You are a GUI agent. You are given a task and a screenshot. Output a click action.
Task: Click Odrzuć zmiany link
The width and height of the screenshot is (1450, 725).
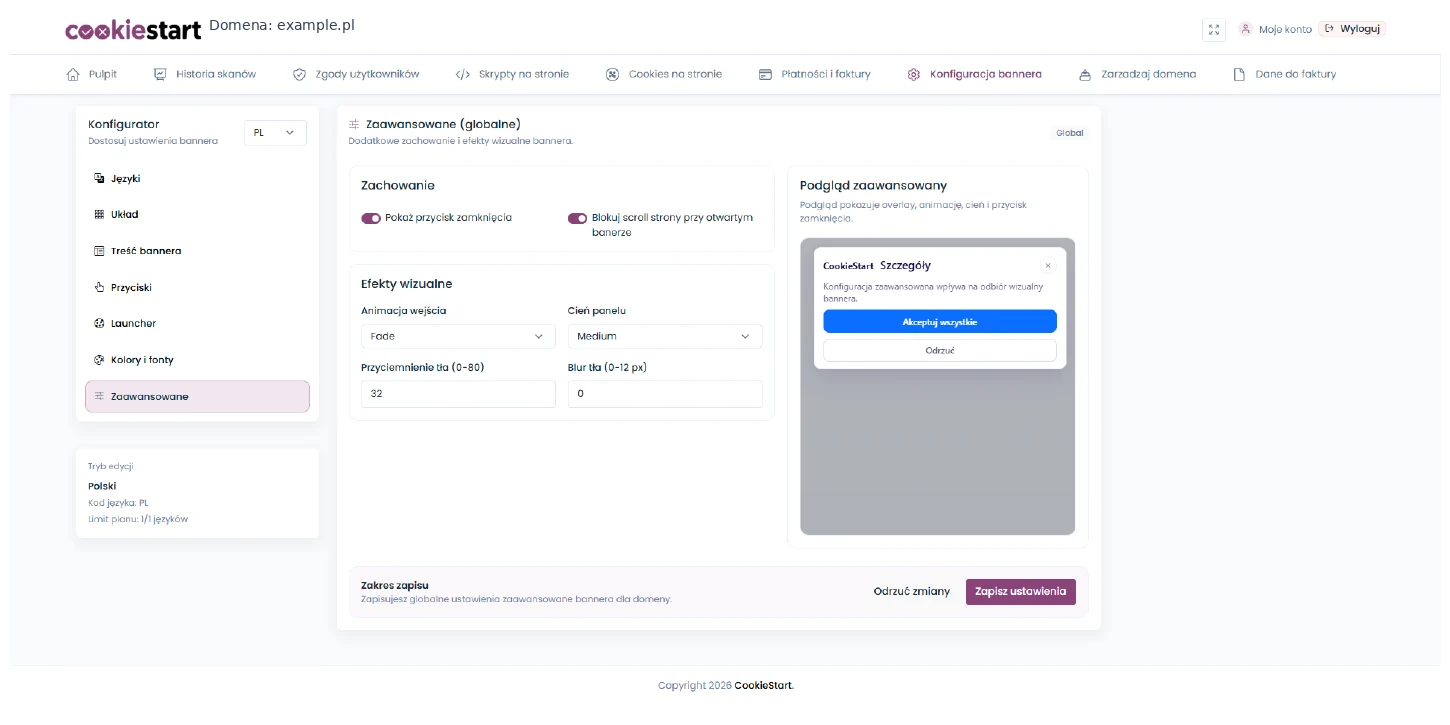912,591
